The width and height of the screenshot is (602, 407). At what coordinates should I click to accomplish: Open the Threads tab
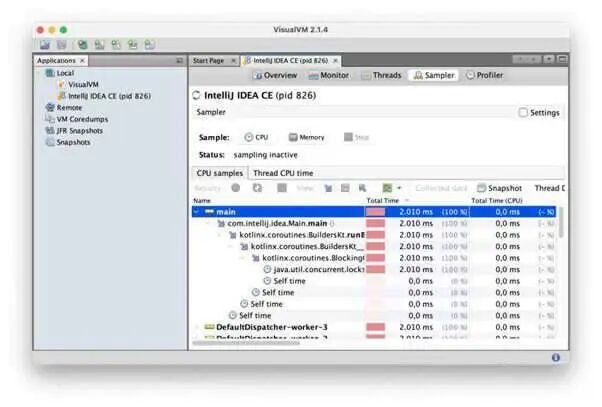381,75
